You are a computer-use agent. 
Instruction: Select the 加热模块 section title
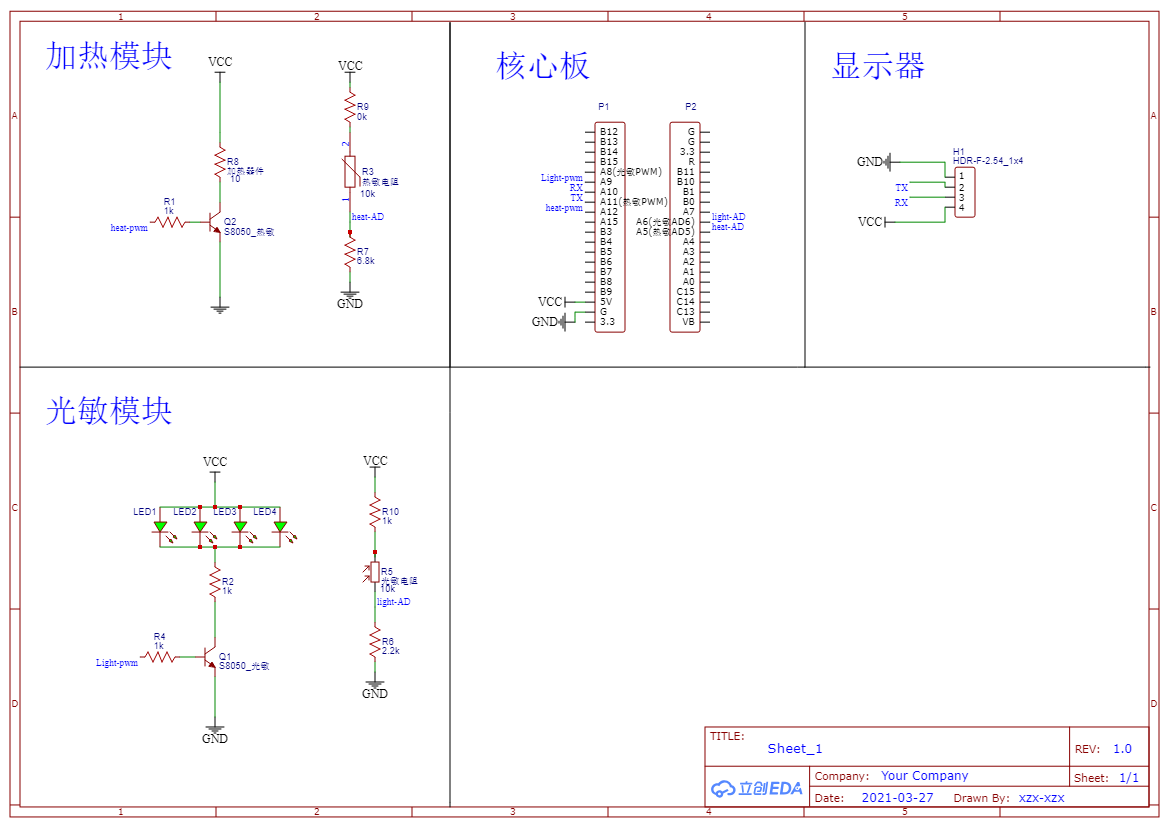tap(109, 56)
